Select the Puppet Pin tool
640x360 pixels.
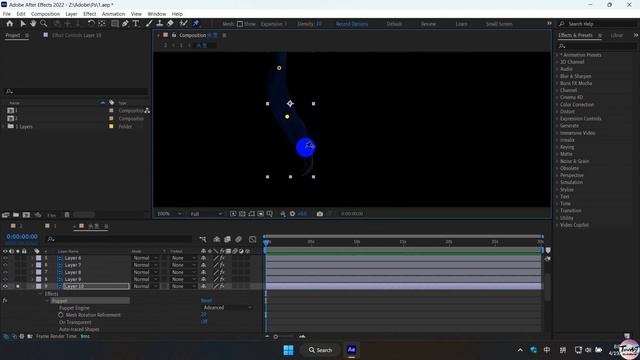196,24
